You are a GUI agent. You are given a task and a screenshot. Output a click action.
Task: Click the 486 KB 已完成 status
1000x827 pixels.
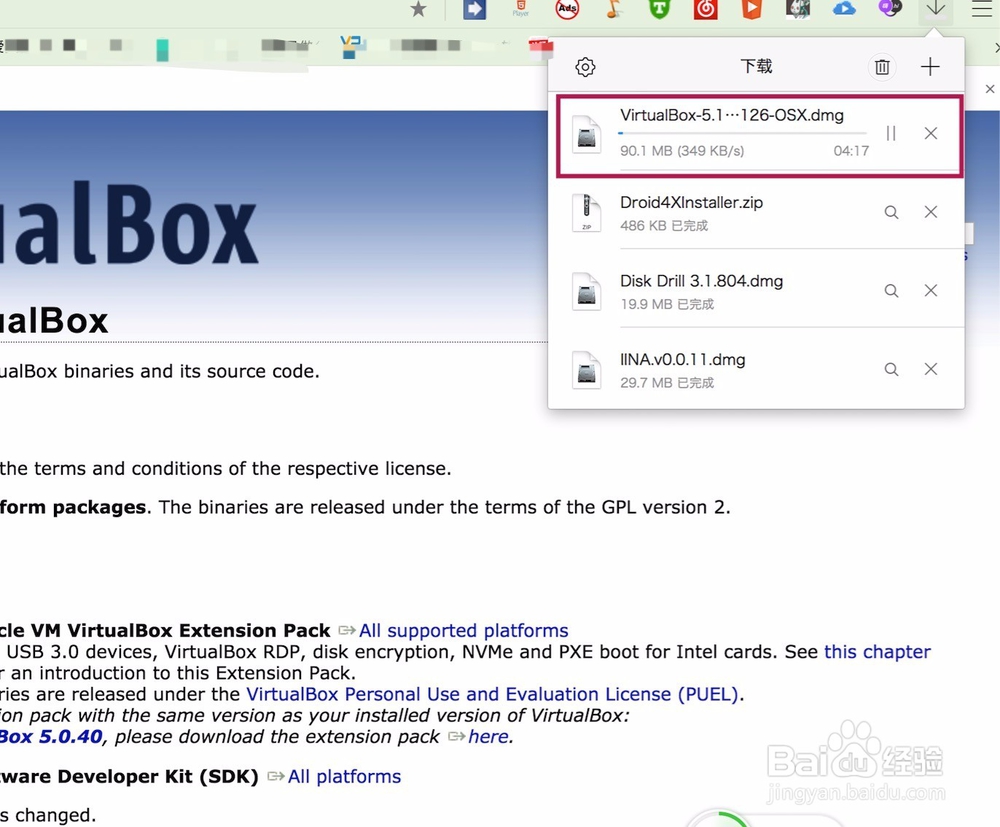pos(664,226)
